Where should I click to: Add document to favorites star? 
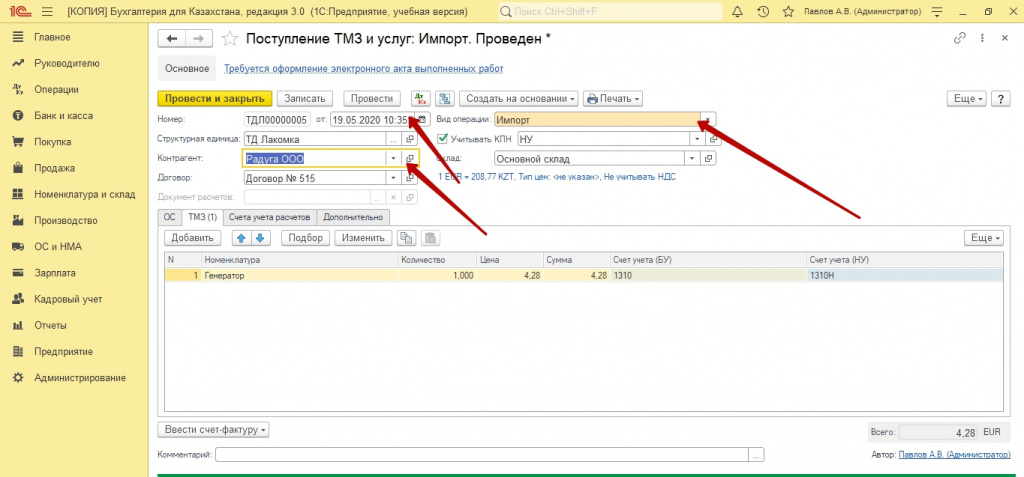(x=229, y=39)
